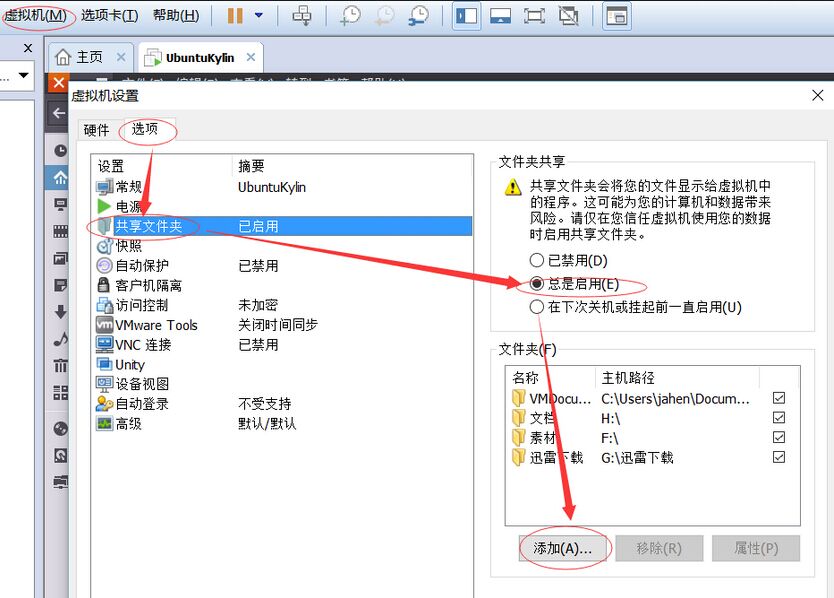Switch to the 硬件 tab
This screenshot has height=598, width=834.
pos(96,130)
